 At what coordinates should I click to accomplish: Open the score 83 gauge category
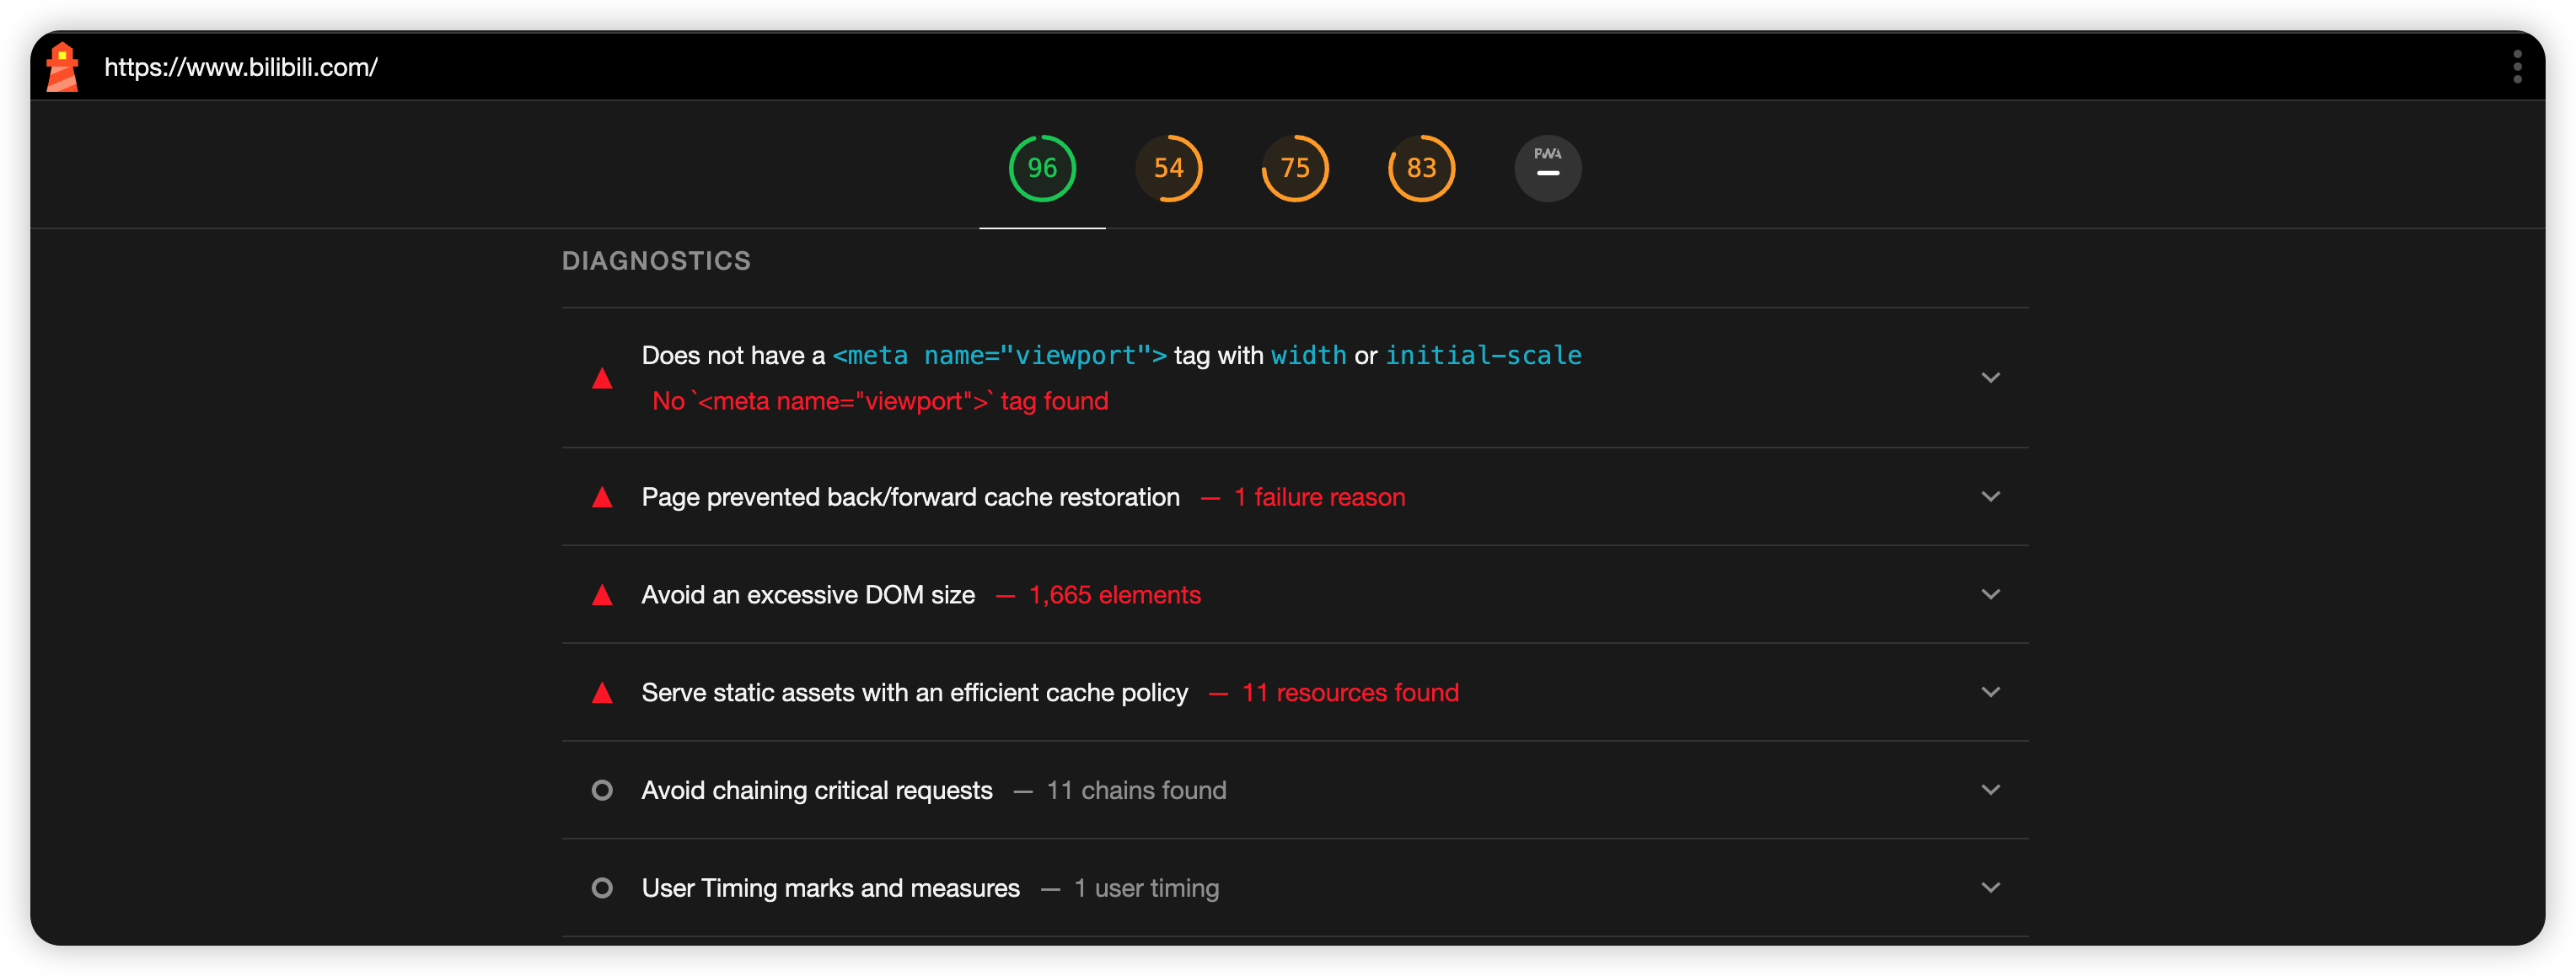point(1421,168)
